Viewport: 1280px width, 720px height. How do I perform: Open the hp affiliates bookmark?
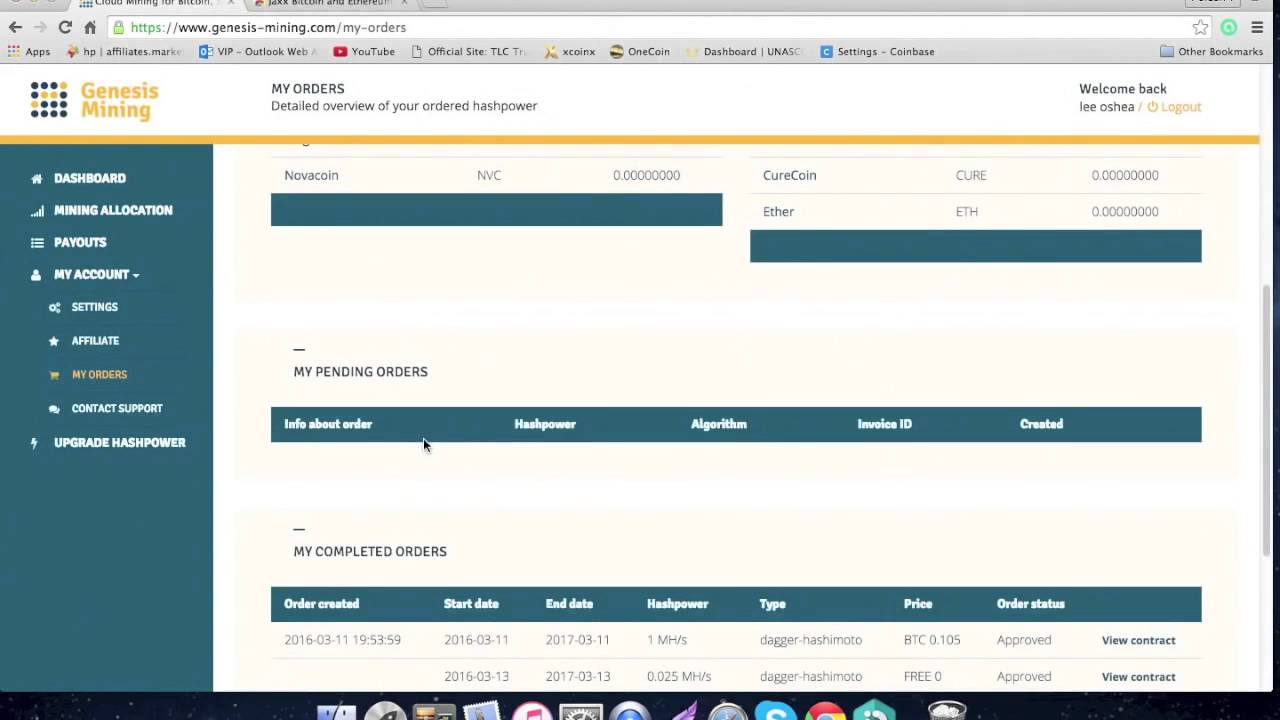(x=124, y=51)
